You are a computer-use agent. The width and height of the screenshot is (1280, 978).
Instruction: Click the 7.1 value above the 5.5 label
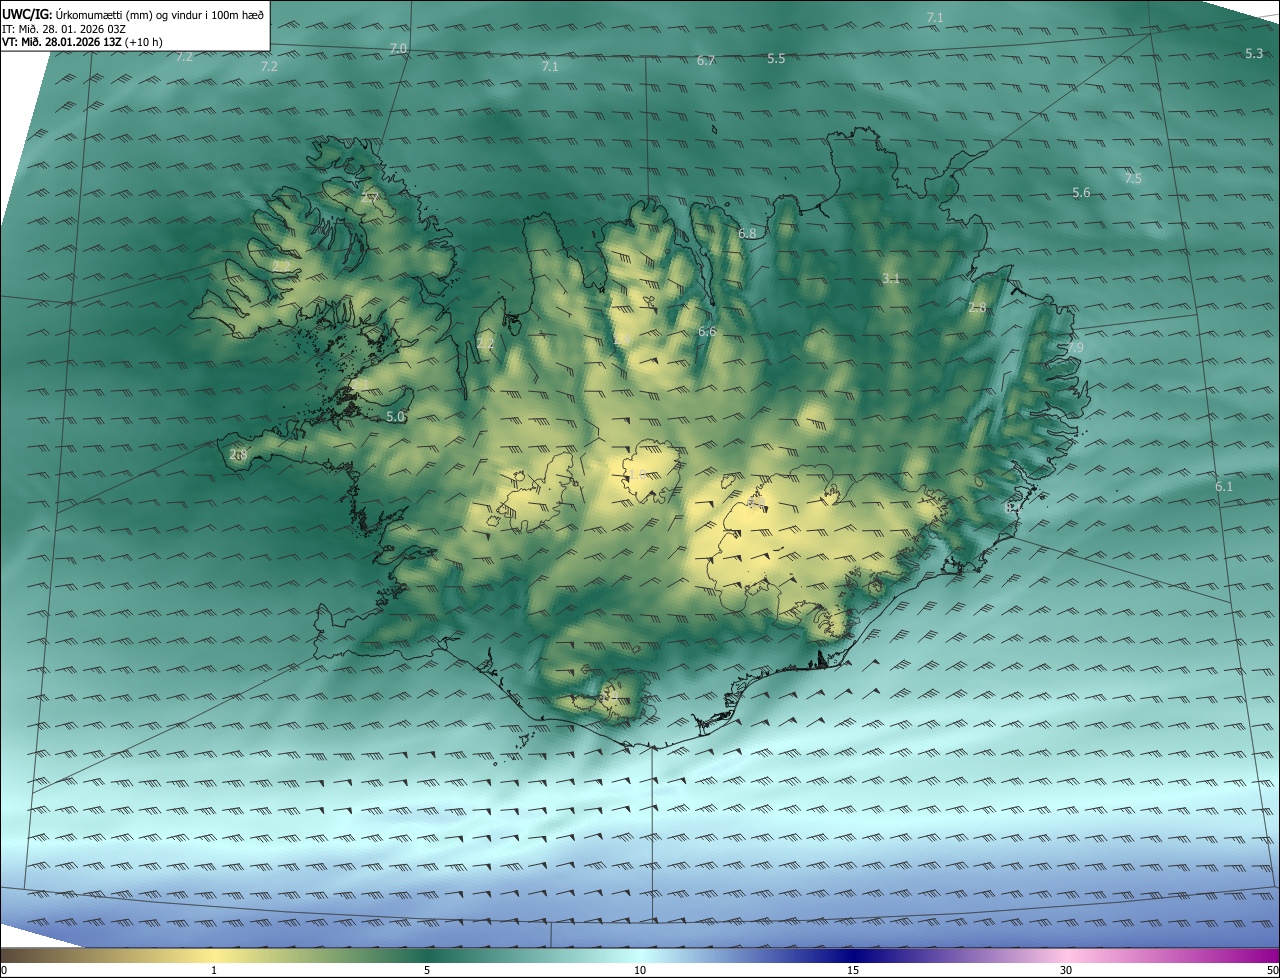[935, 18]
